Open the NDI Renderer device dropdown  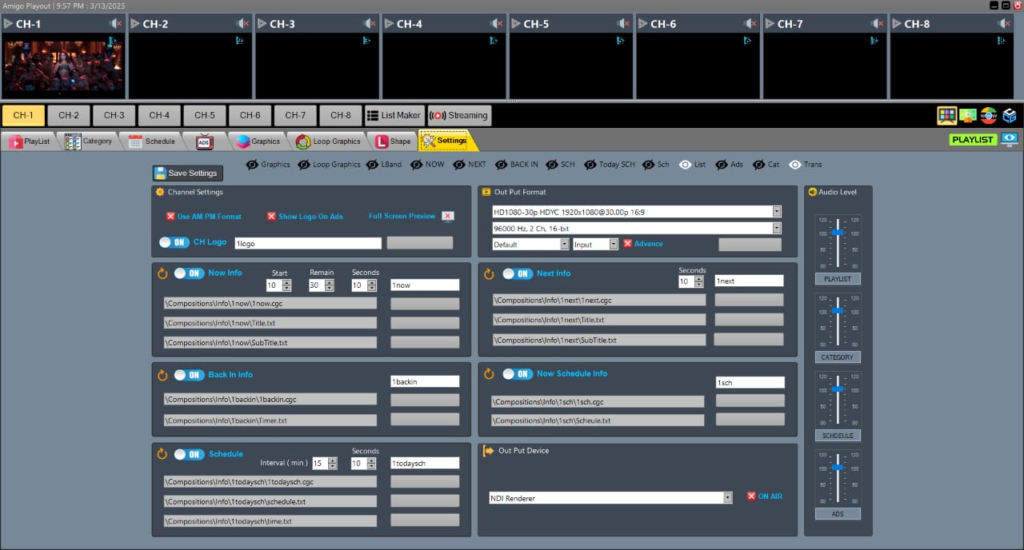tap(727, 498)
